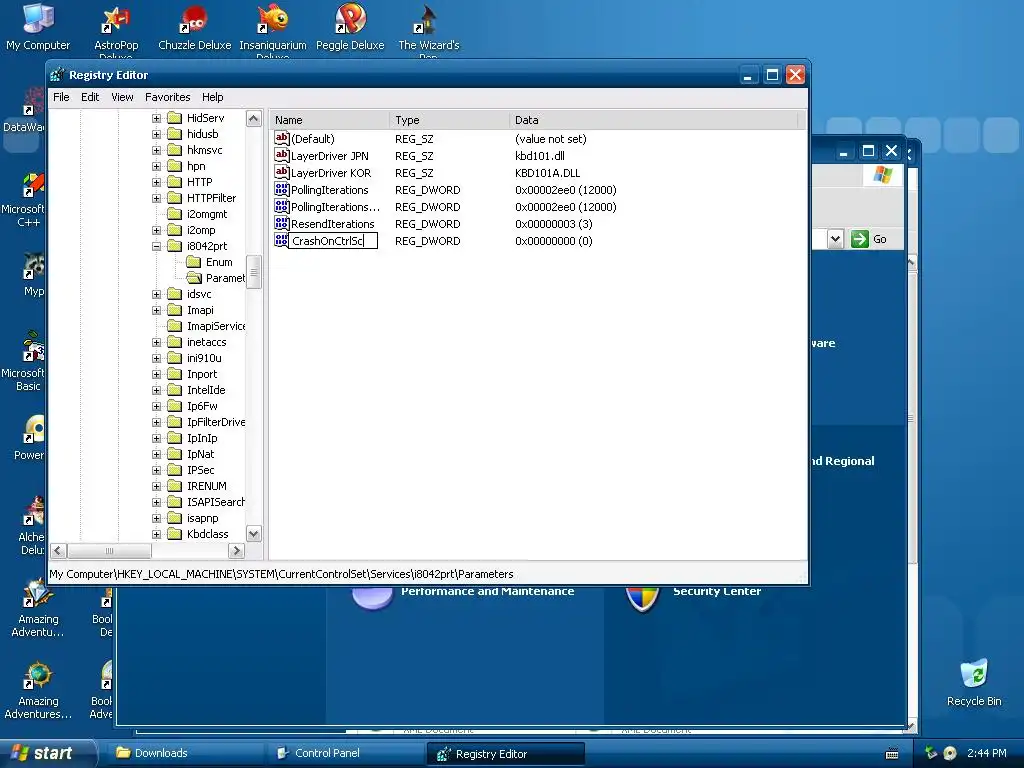Click the Data column header
The image size is (1024, 768).
coord(654,120)
